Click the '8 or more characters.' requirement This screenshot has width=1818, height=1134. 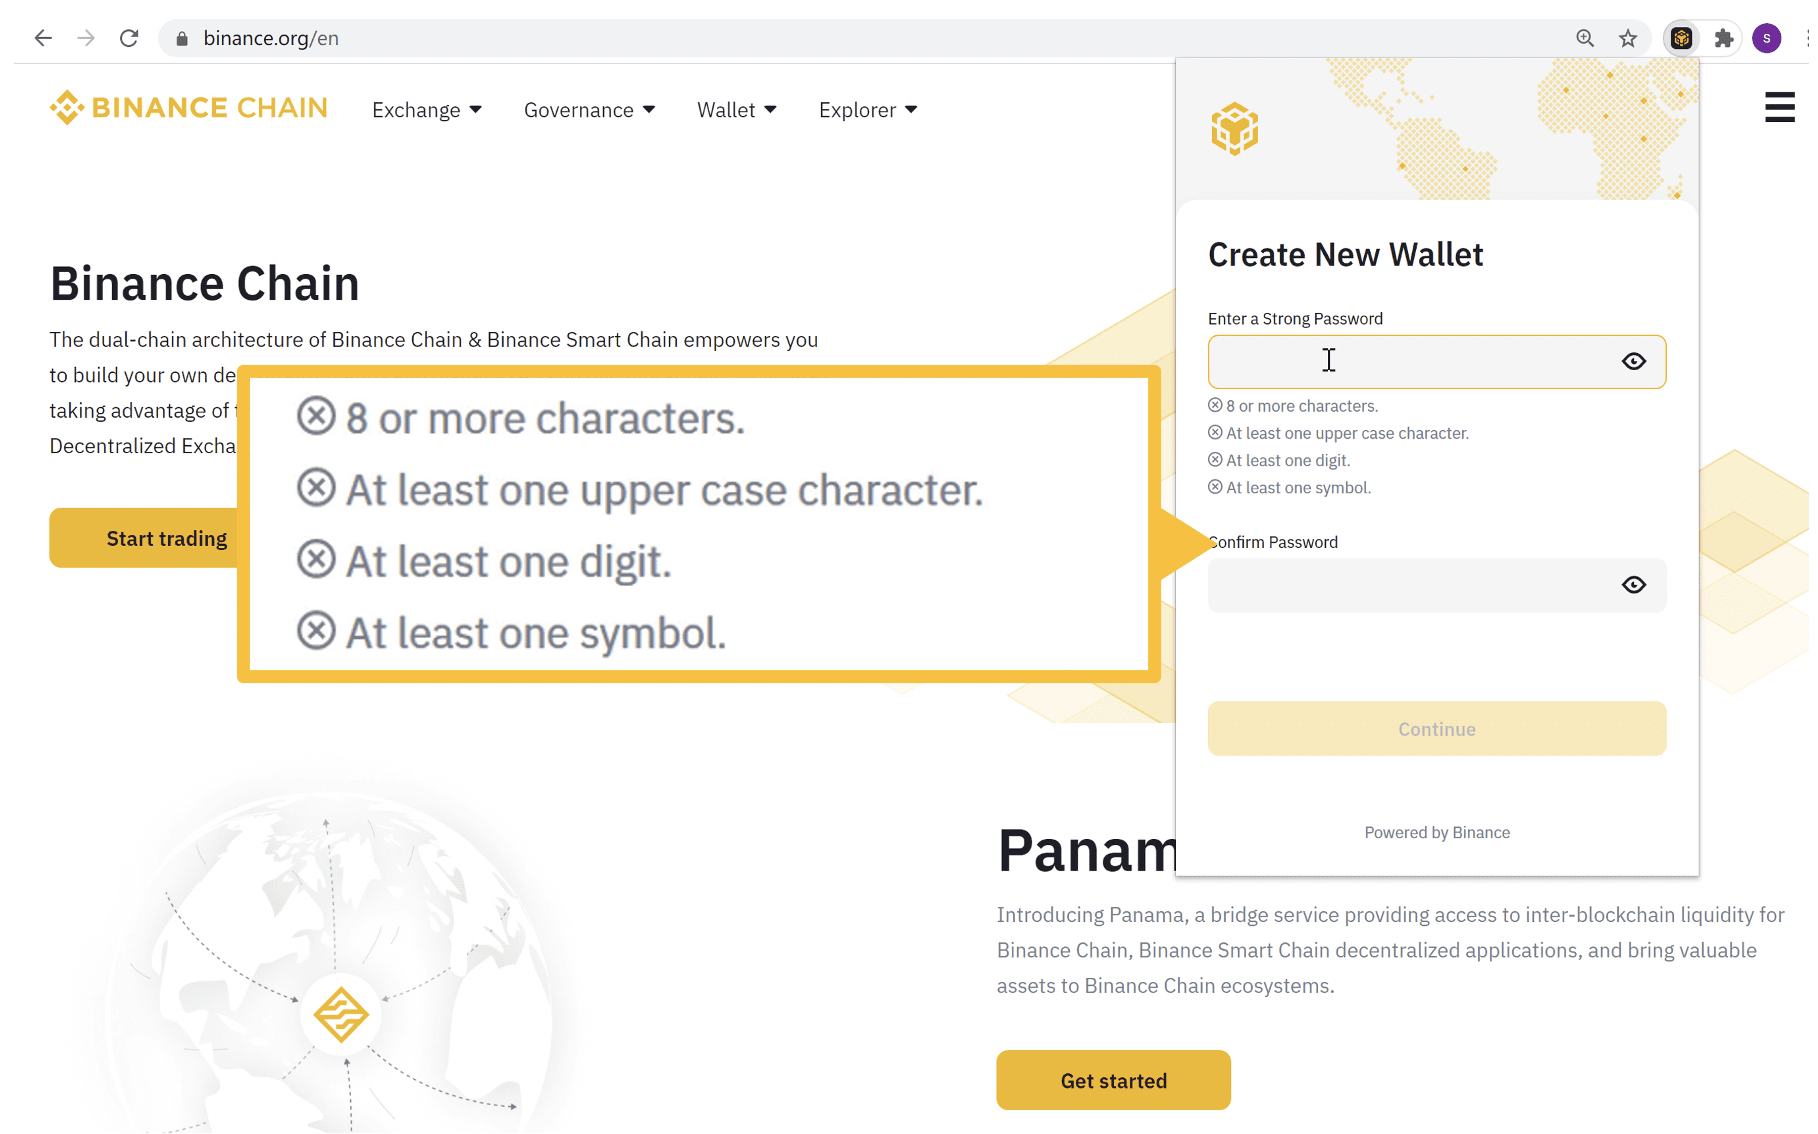pyautogui.click(x=1293, y=406)
